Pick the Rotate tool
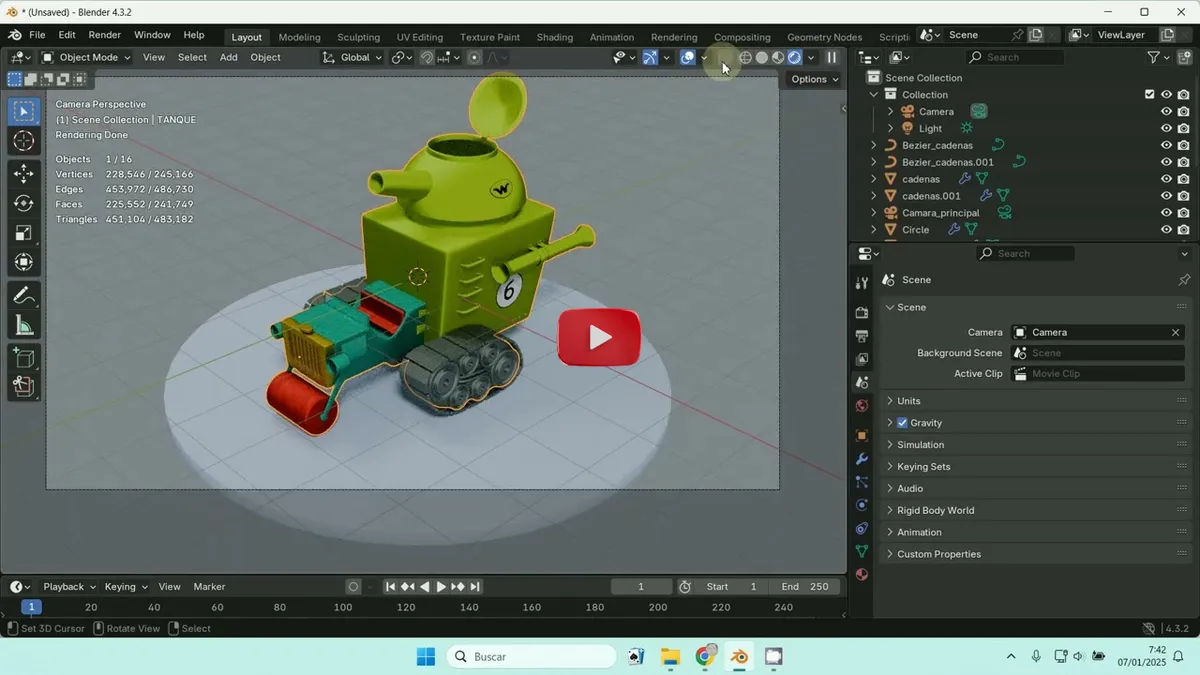 pos(24,204)
